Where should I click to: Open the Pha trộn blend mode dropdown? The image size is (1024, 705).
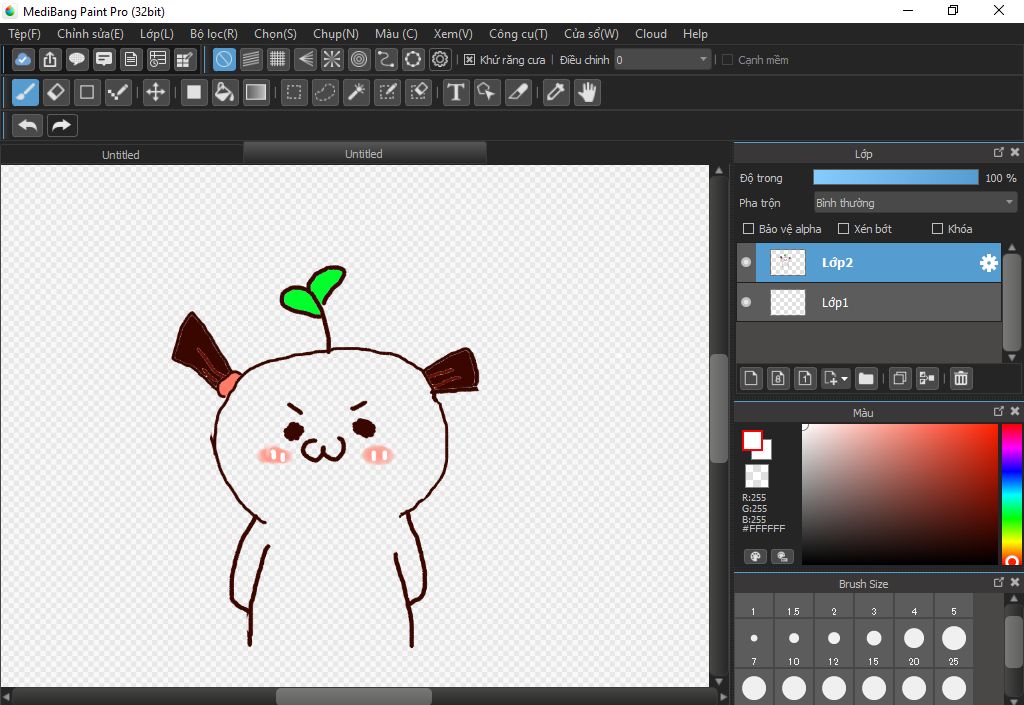(x=915, y=203)
